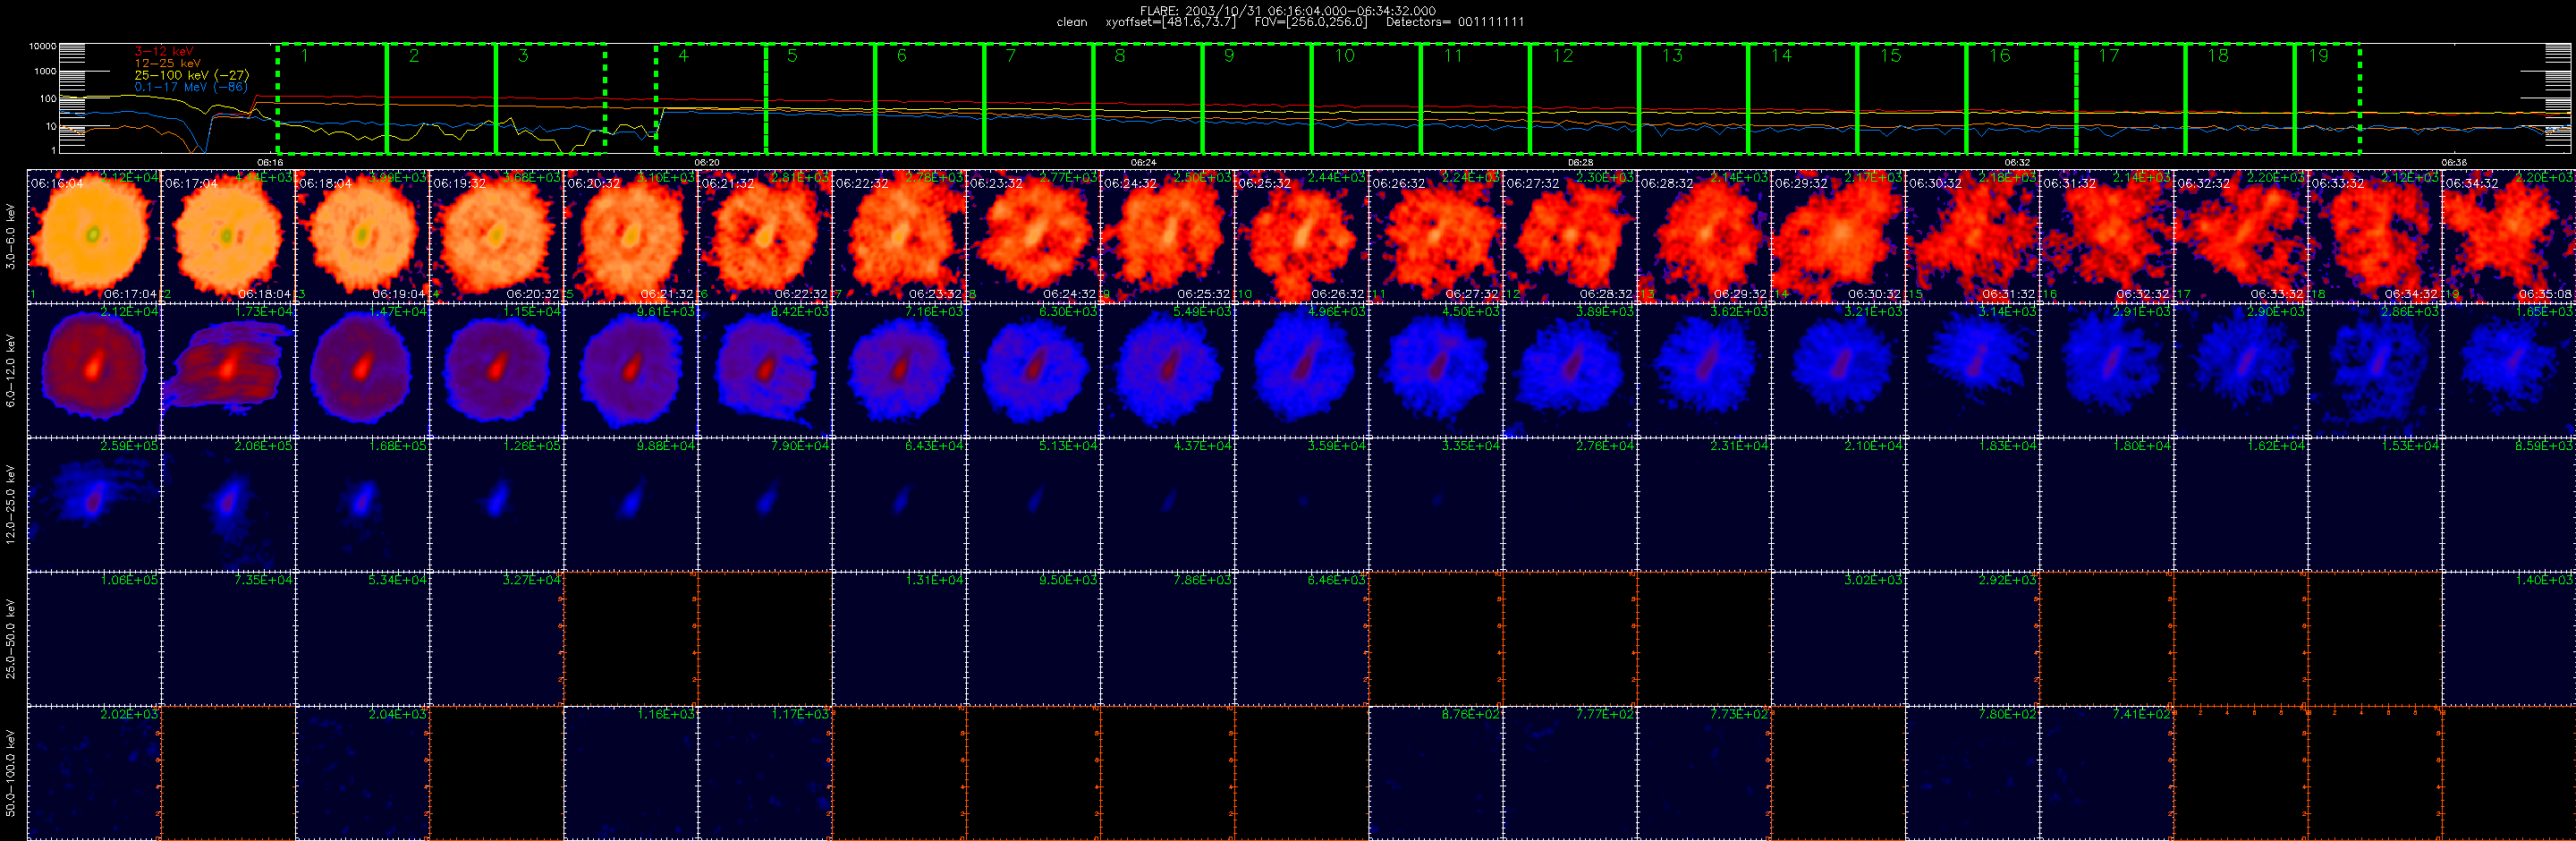The height and width of the screenshot is (841, 2576).
Task: Open the 12-25 keV image labeled 2.59E+05
Action: [94, 504]
